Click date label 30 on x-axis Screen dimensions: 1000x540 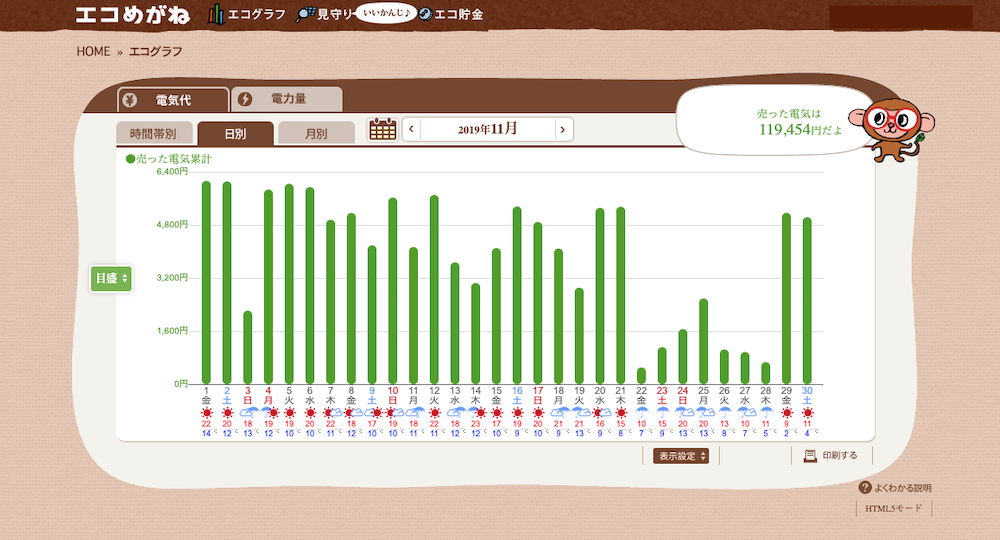(x=807, y=390)
